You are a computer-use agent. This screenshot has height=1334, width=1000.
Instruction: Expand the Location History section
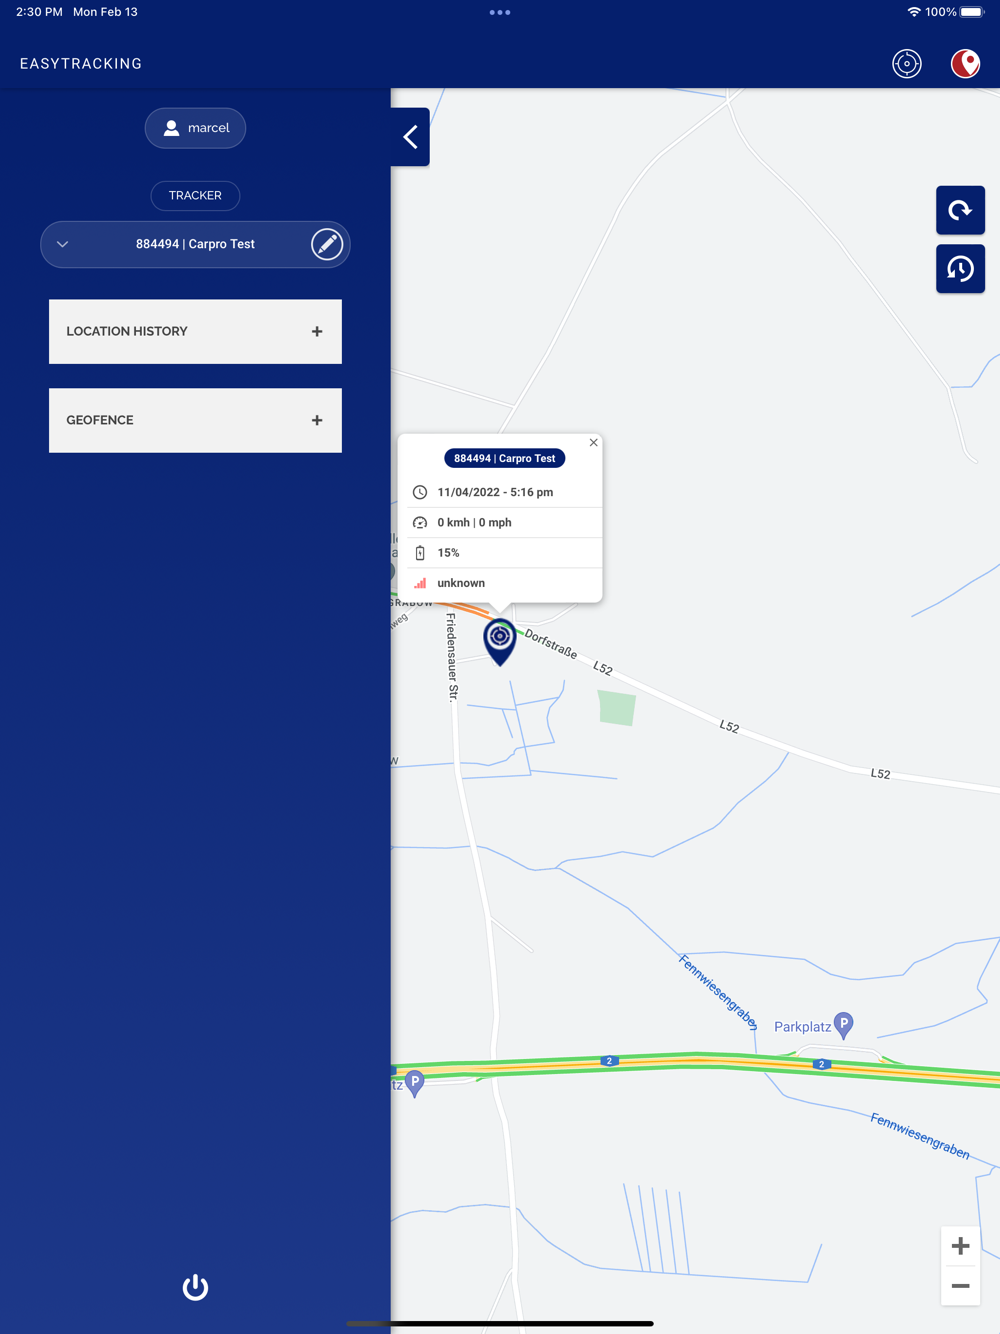coord(195,331)
